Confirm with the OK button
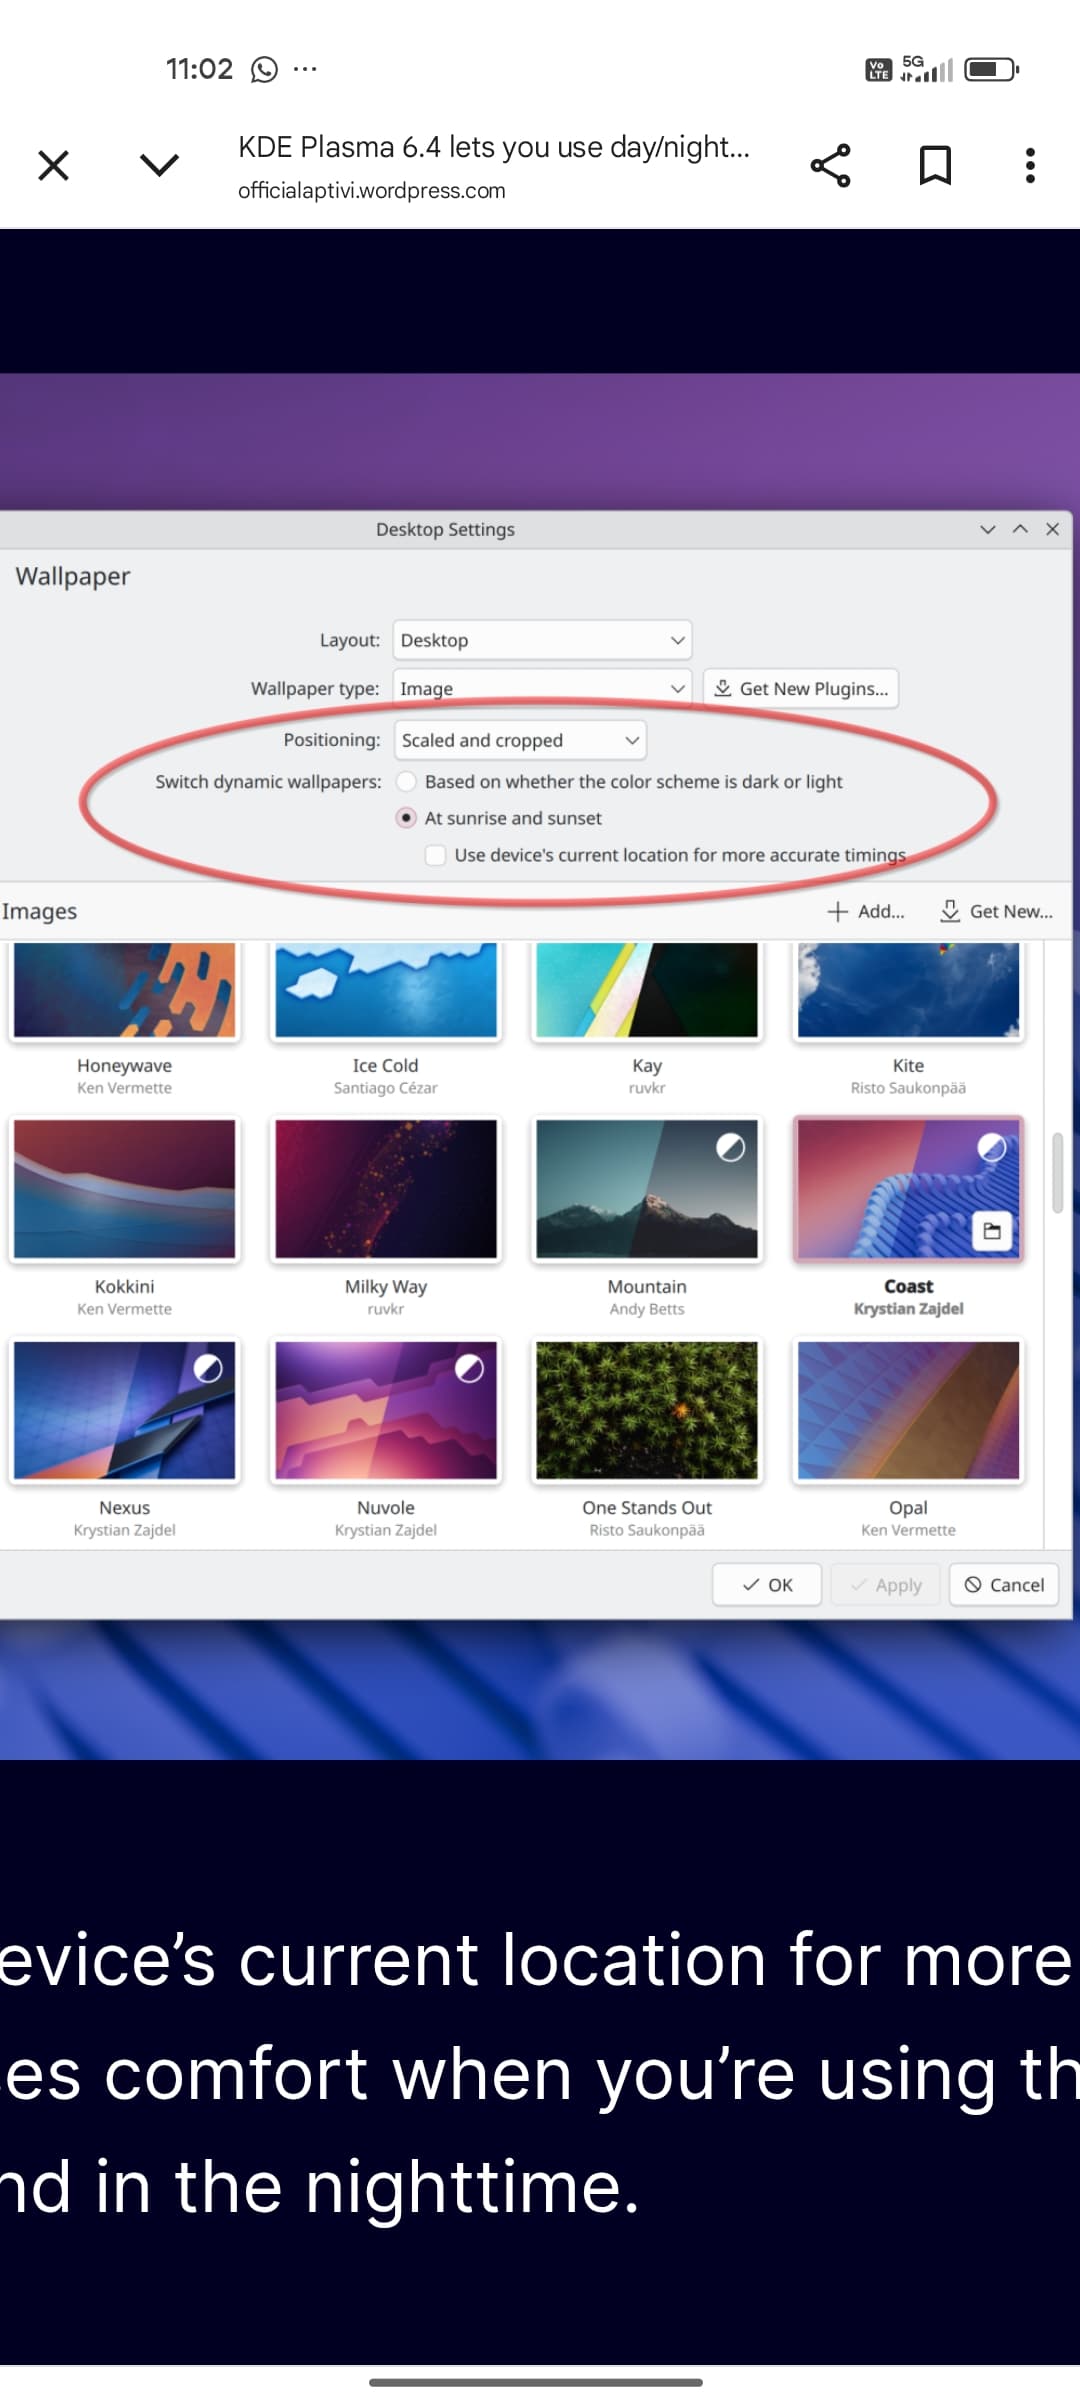 pos(767,1585)
